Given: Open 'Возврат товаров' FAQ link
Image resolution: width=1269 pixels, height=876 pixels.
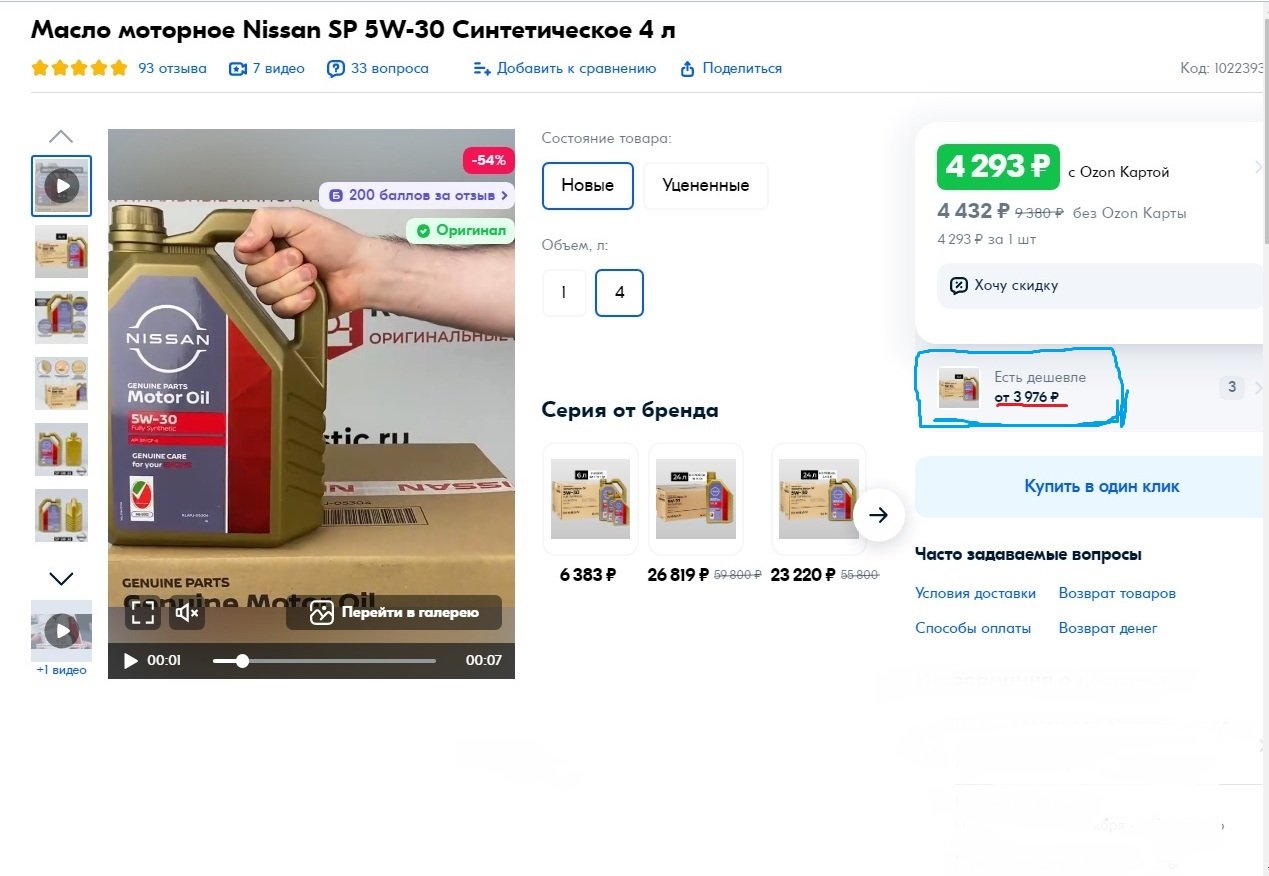Looking at the screenshot, I should point(1117,593).
